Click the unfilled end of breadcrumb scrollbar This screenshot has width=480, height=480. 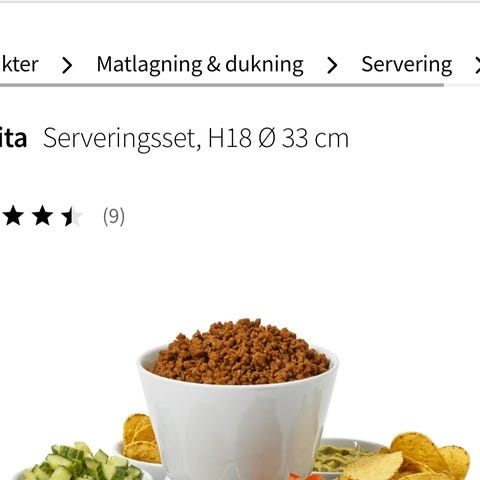[462, 85]
